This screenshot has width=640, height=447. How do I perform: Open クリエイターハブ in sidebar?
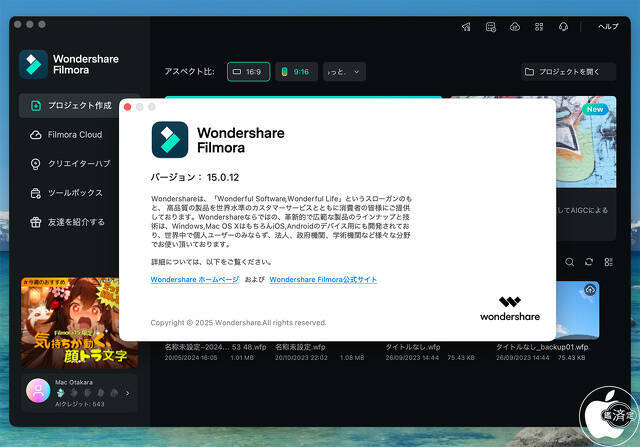(78, 163)
